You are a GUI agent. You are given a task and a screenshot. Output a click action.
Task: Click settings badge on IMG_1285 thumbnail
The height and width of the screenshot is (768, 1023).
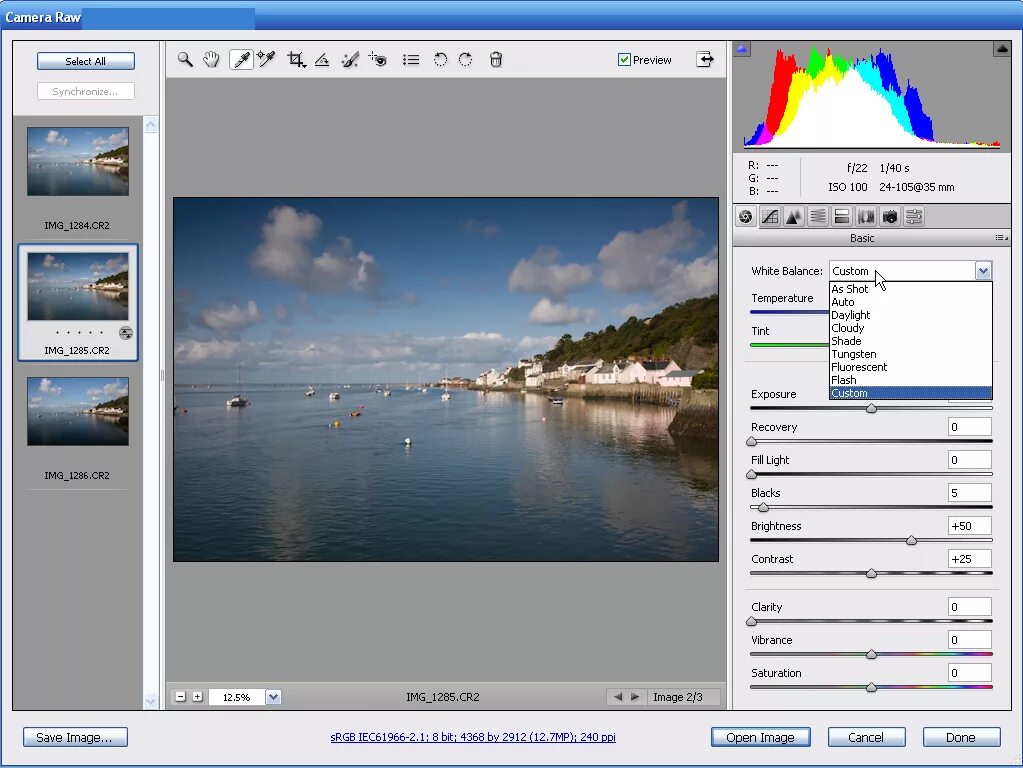coord(126,333)
